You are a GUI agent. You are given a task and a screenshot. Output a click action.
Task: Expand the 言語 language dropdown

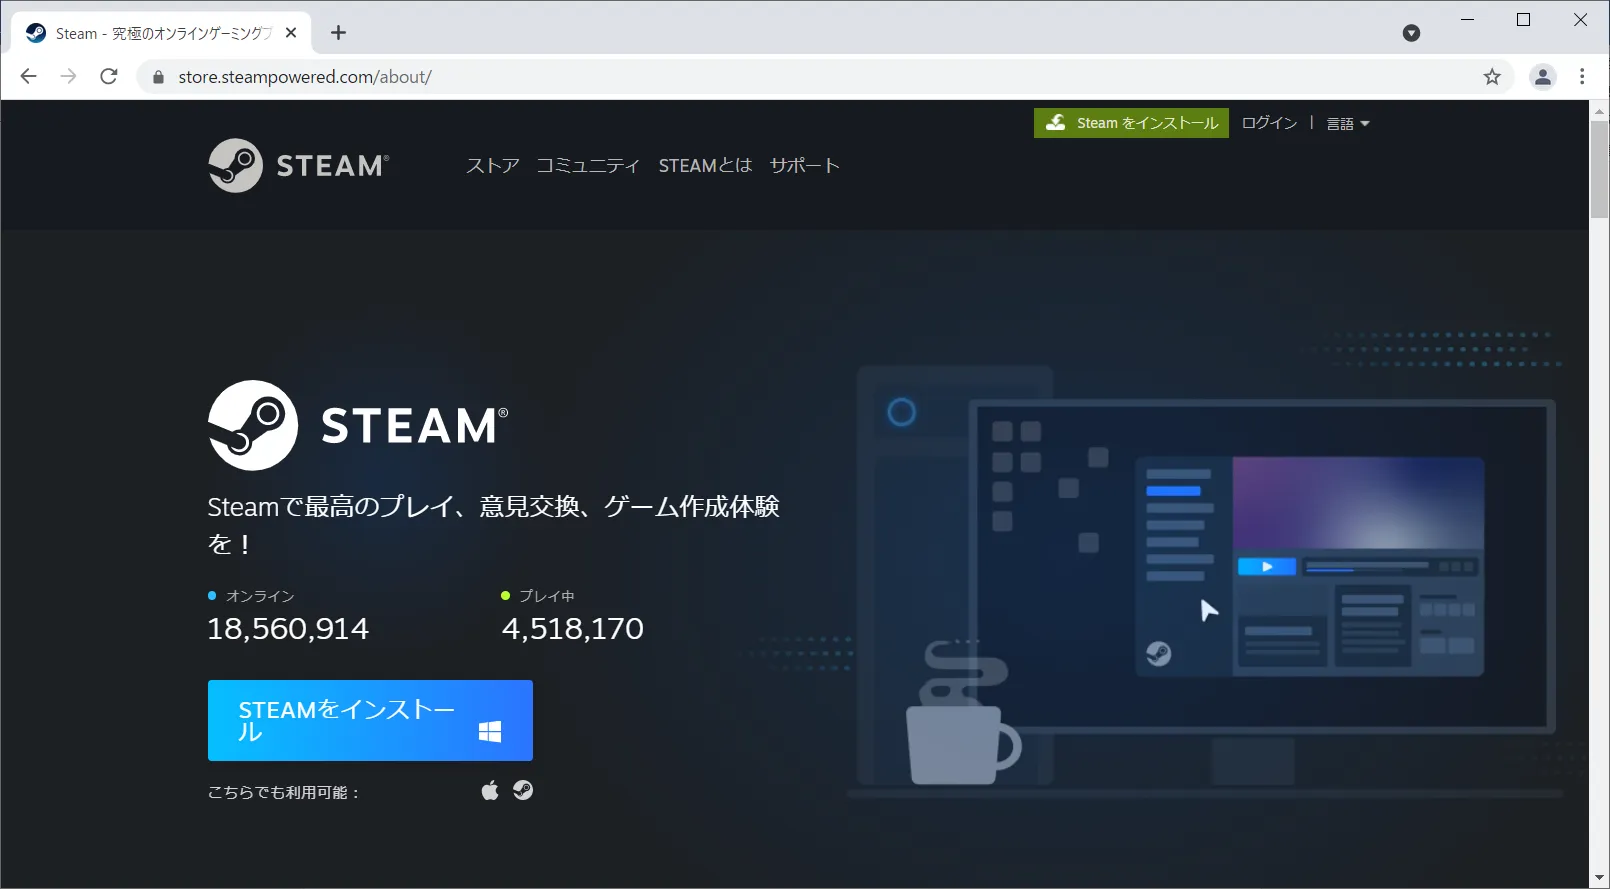1347,124
